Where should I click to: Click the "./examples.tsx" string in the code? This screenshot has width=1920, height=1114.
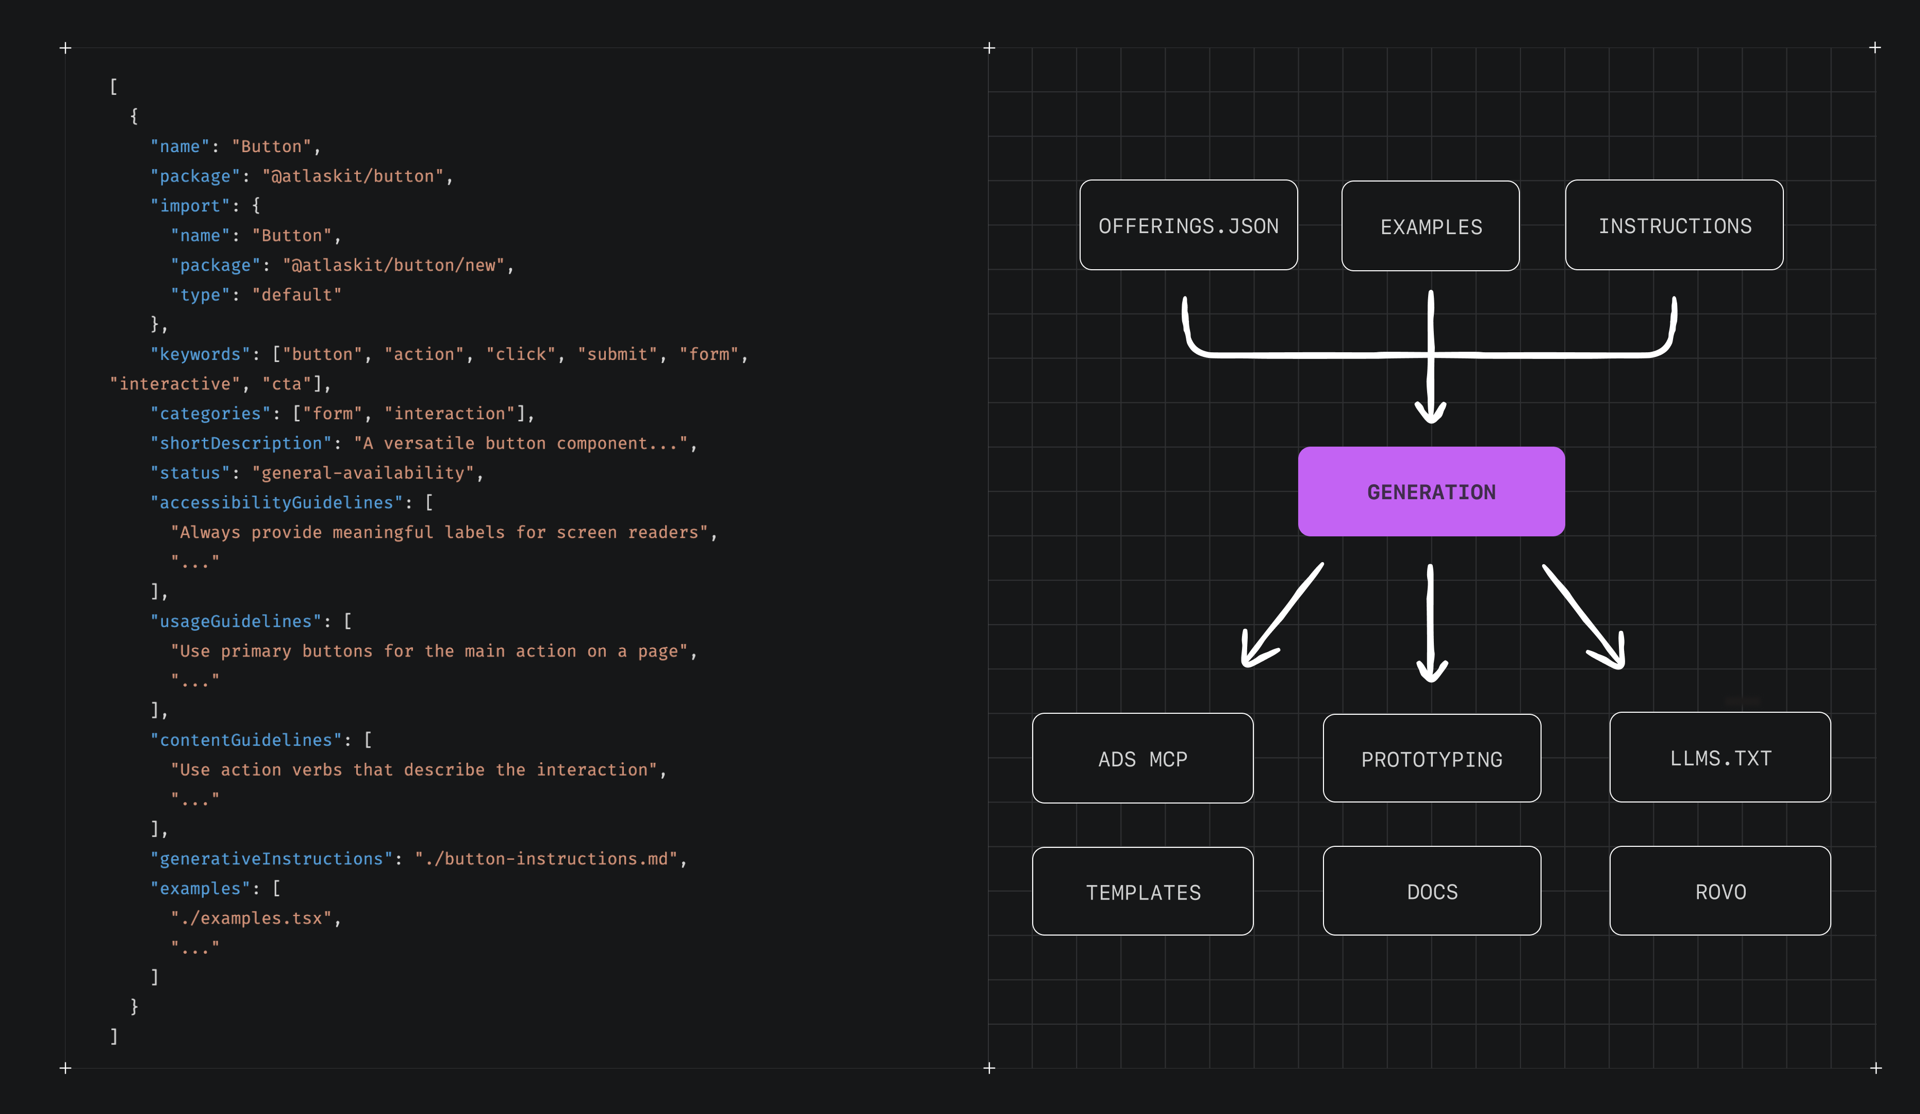[x=251, y=918]
